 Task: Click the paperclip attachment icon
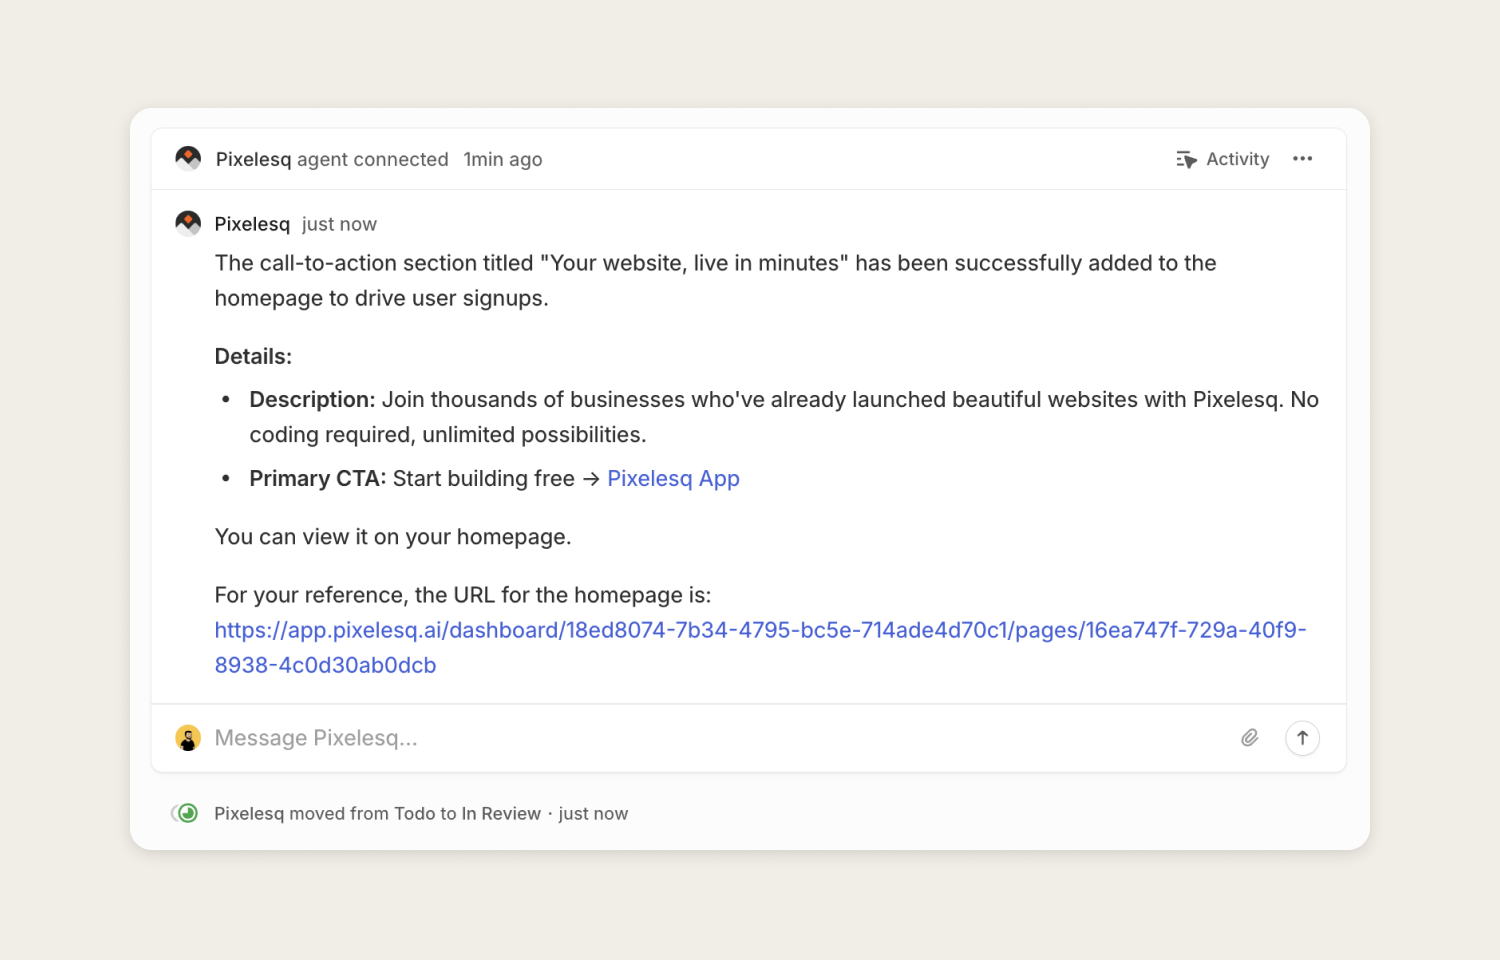pyautogui.click(x=1249, y=738)
